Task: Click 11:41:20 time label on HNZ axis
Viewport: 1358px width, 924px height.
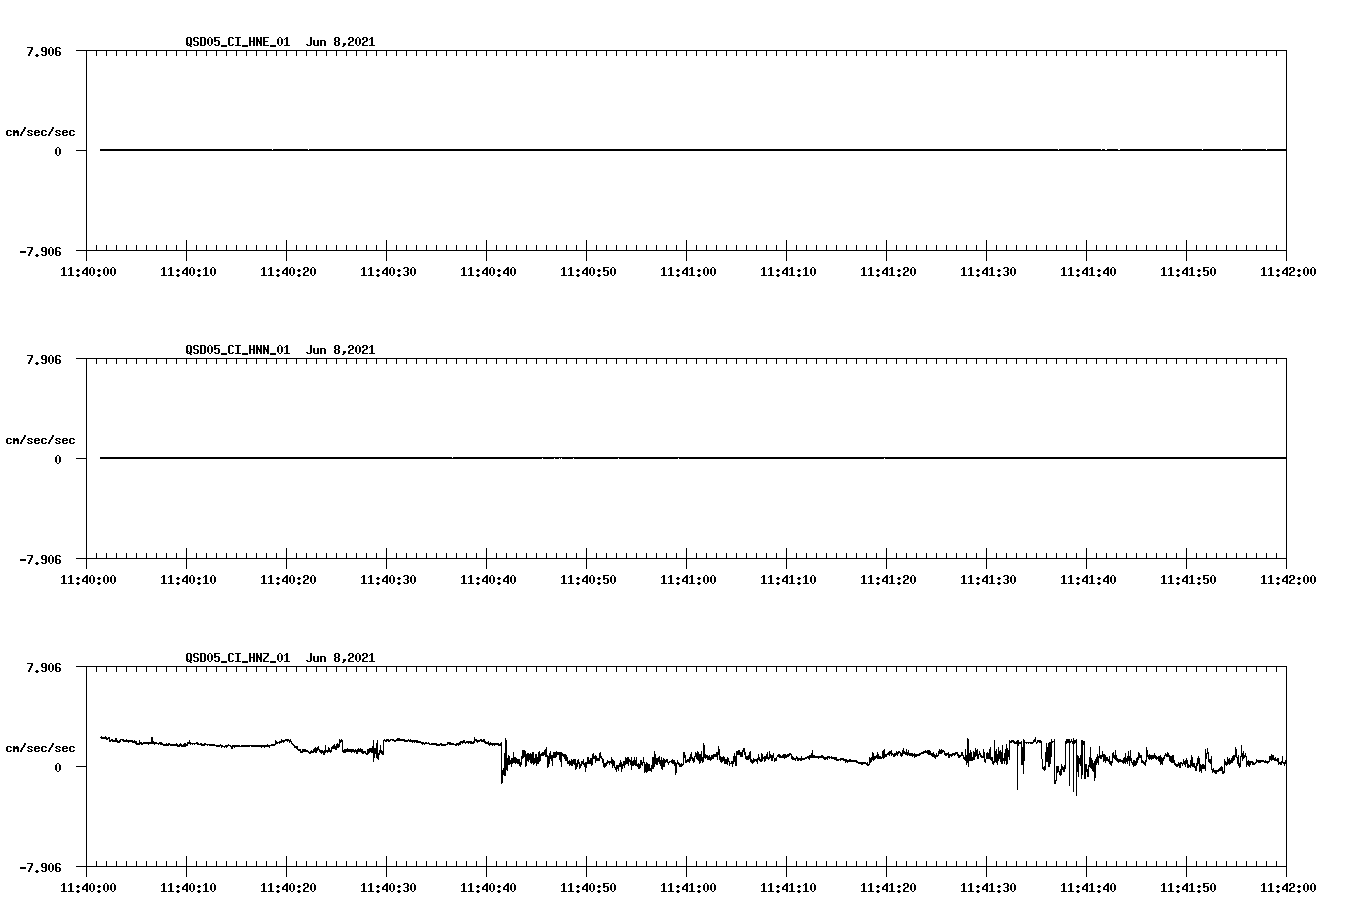Action: [888, 888]
